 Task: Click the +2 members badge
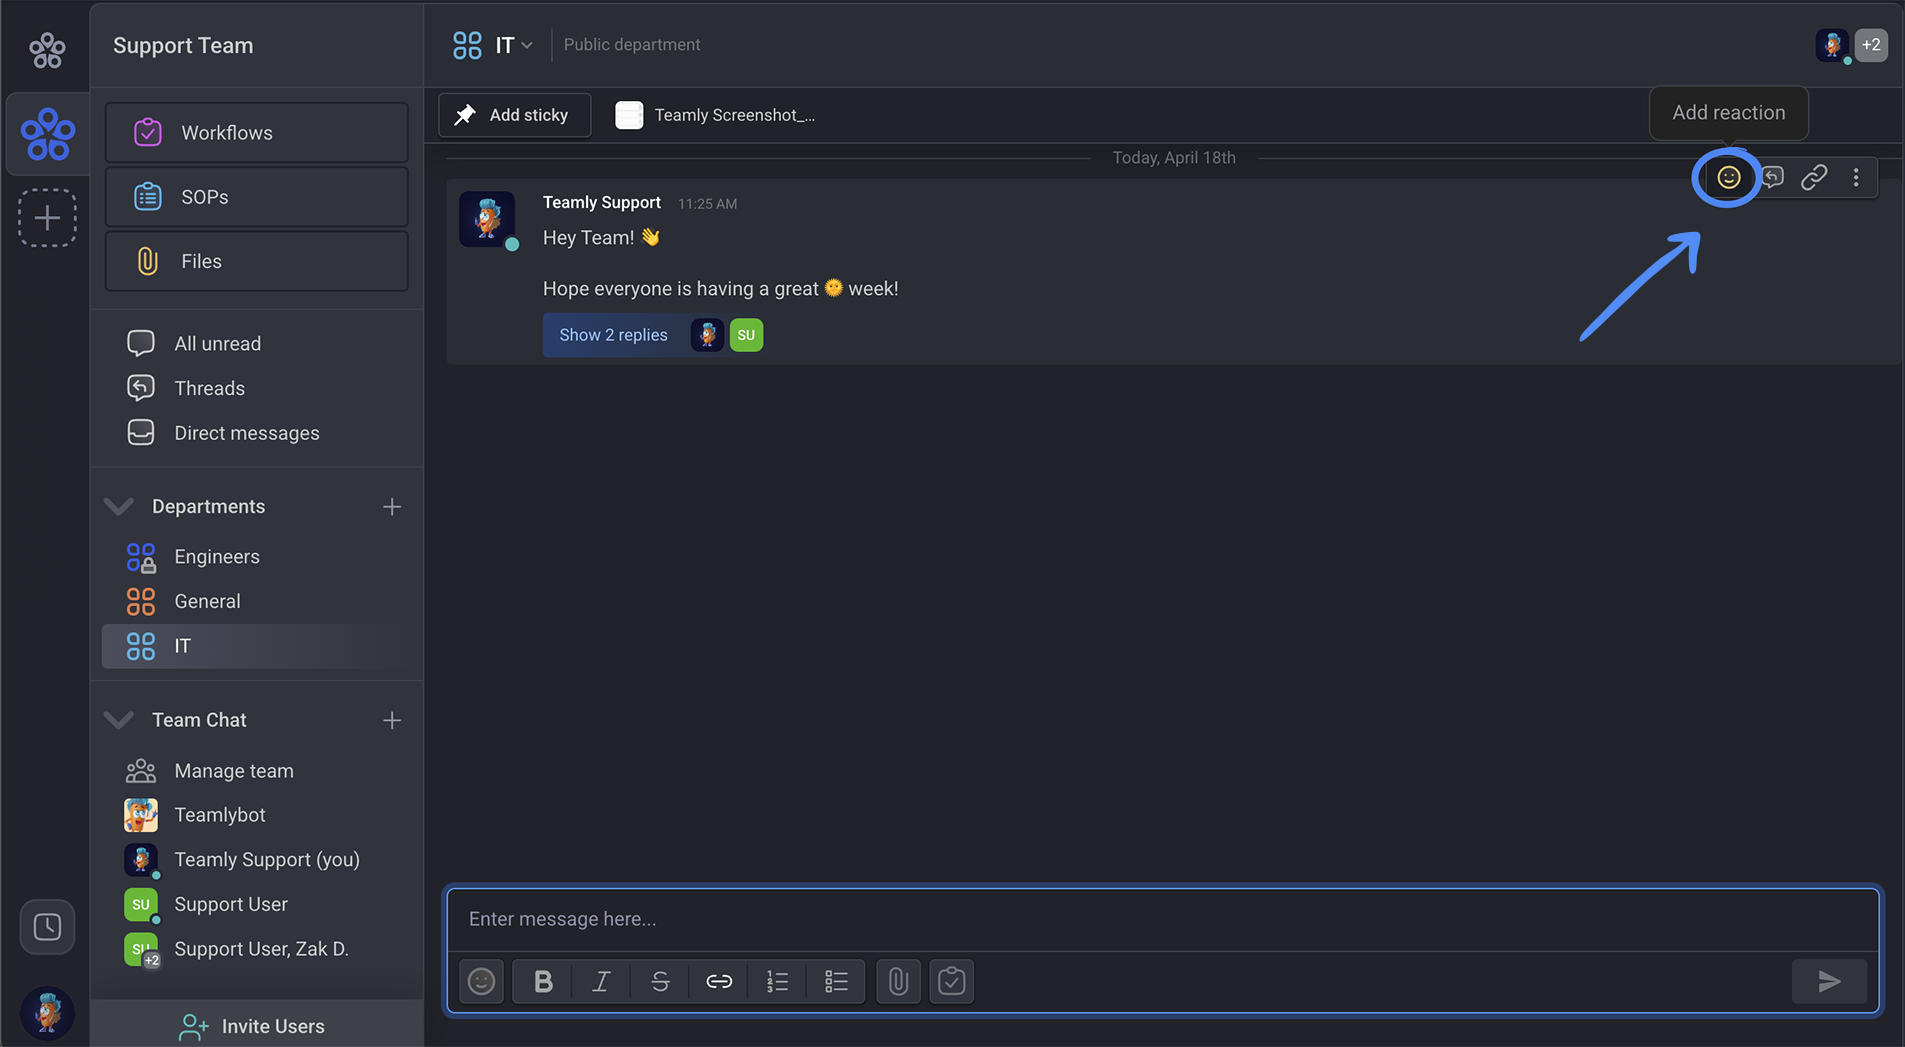[1871, 45]
